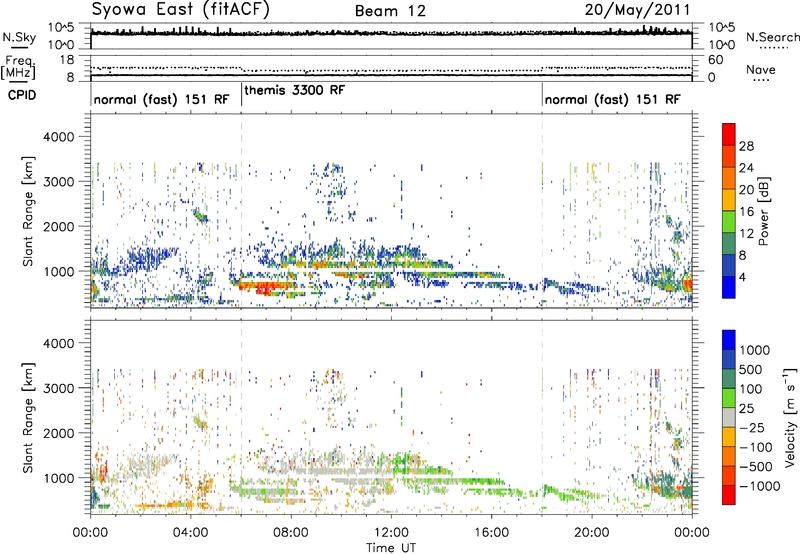The width and height of the screenshot is (800, 554).
Task: Click the 'N.Search' legend label
Action: pyautogui.click(x=772, y=37)
